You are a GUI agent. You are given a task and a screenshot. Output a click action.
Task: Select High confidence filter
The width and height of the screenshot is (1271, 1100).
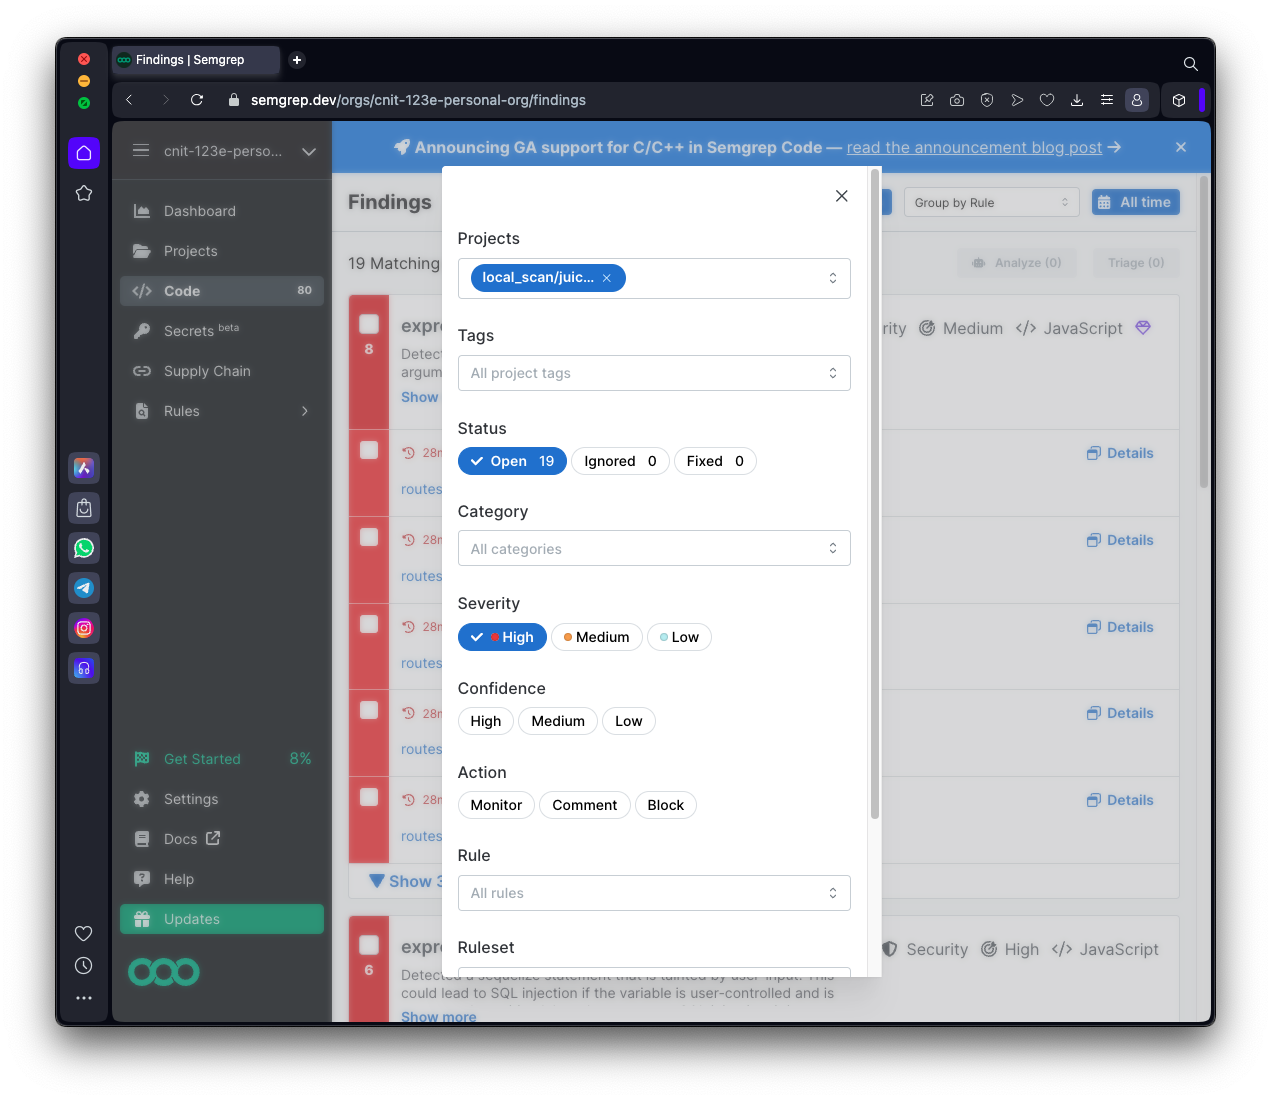click(486, 721)
